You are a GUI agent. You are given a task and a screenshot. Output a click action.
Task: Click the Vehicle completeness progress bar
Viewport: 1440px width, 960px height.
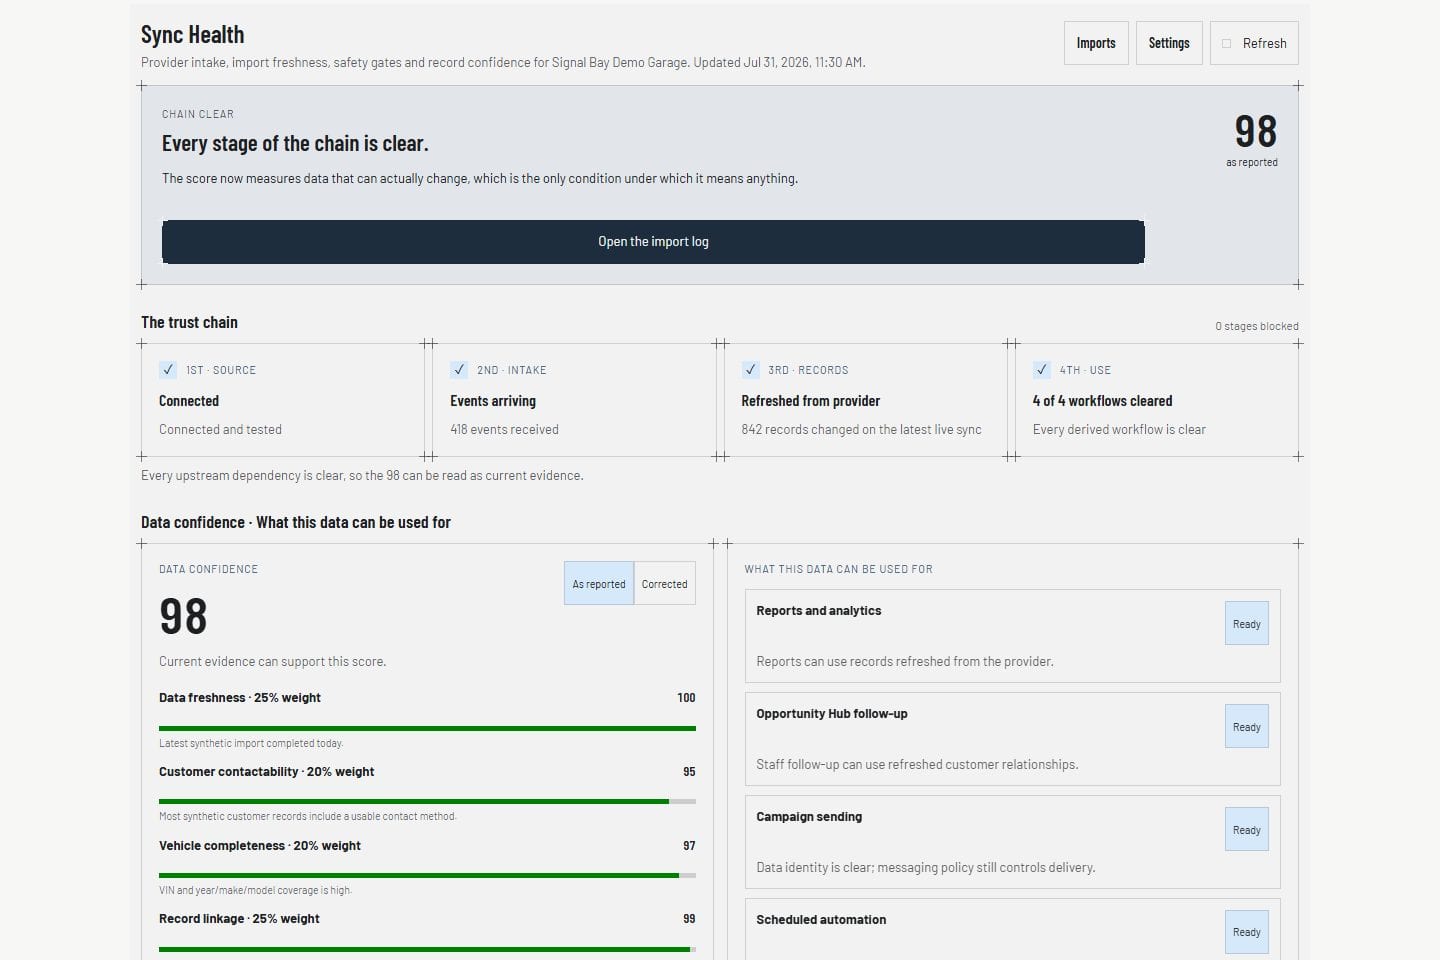pyautogui.click(x=427, y=875)
